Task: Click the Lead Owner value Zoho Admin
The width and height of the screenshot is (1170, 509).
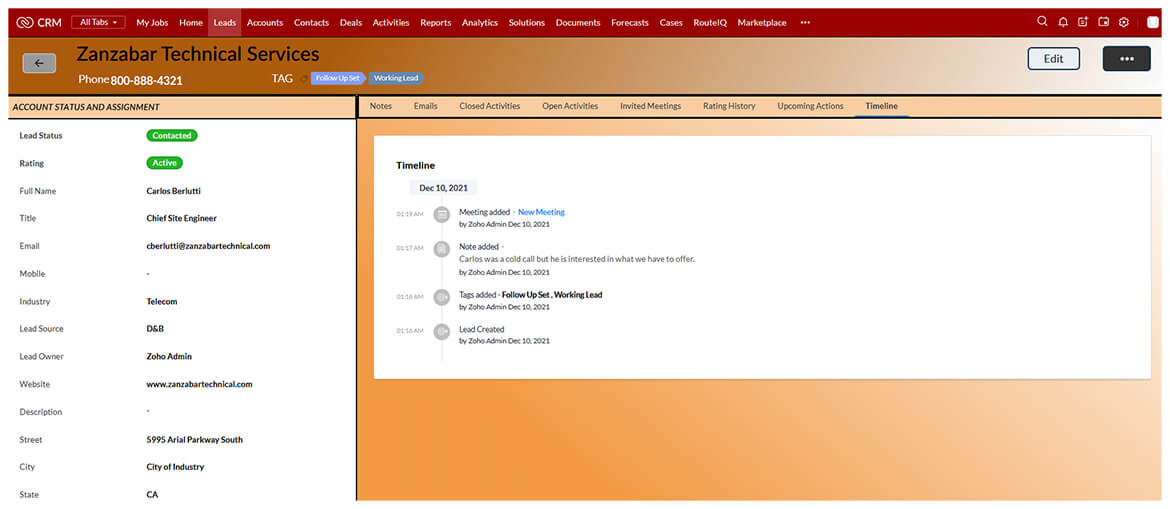Action: pos(169,357)
